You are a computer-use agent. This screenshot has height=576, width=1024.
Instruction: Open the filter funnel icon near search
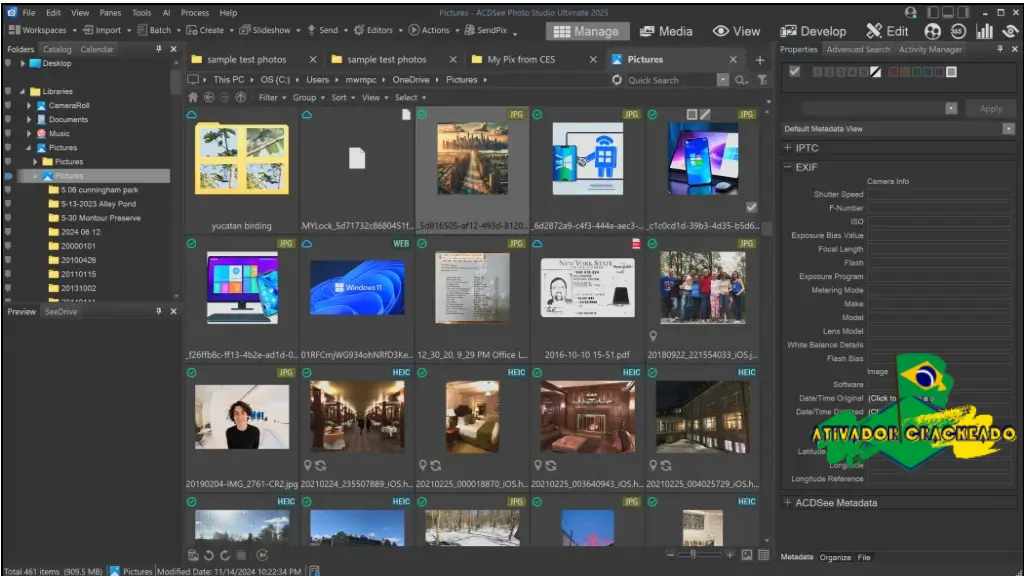pos(762,80)
